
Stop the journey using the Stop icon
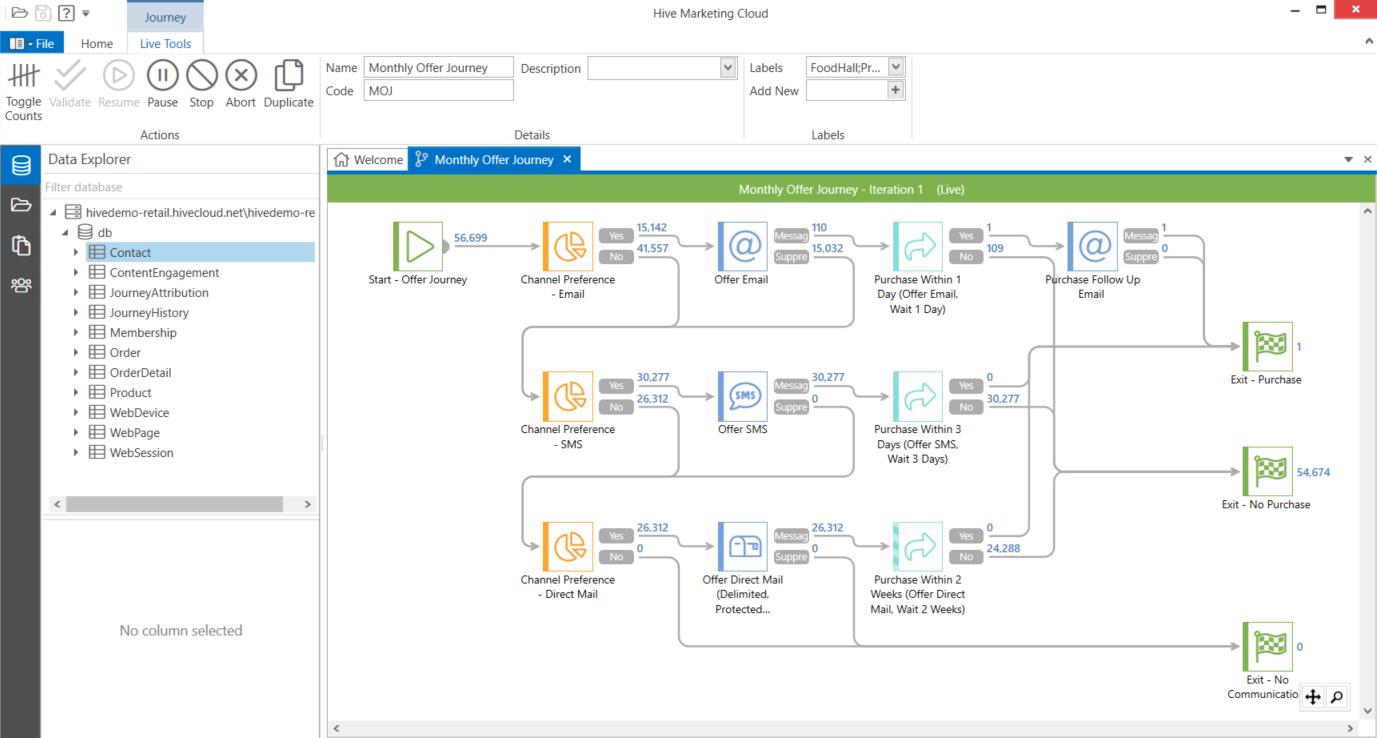coord(202,76)
